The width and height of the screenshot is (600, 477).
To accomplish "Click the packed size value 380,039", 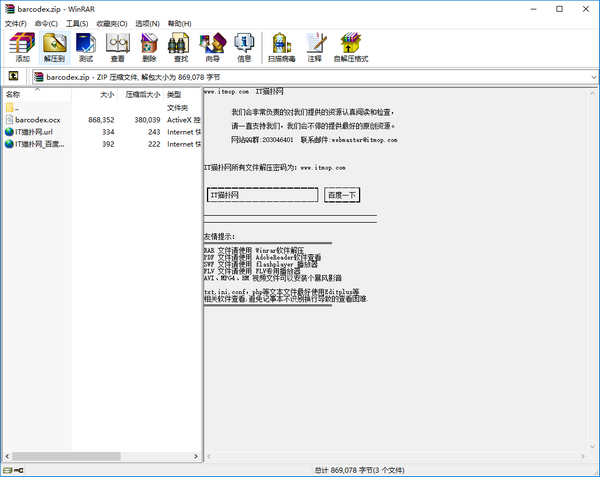I will pyautogui.click(x=147, y=120).
